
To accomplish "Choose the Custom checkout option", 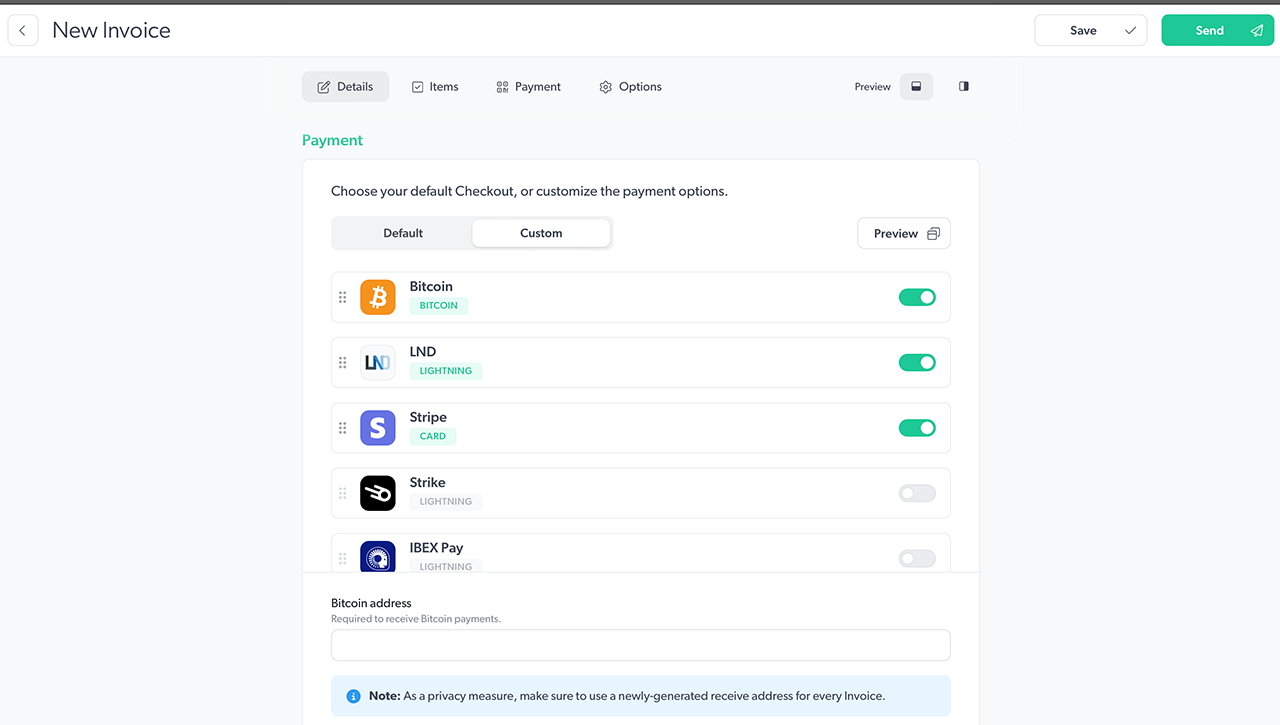I will pos(541,233).
